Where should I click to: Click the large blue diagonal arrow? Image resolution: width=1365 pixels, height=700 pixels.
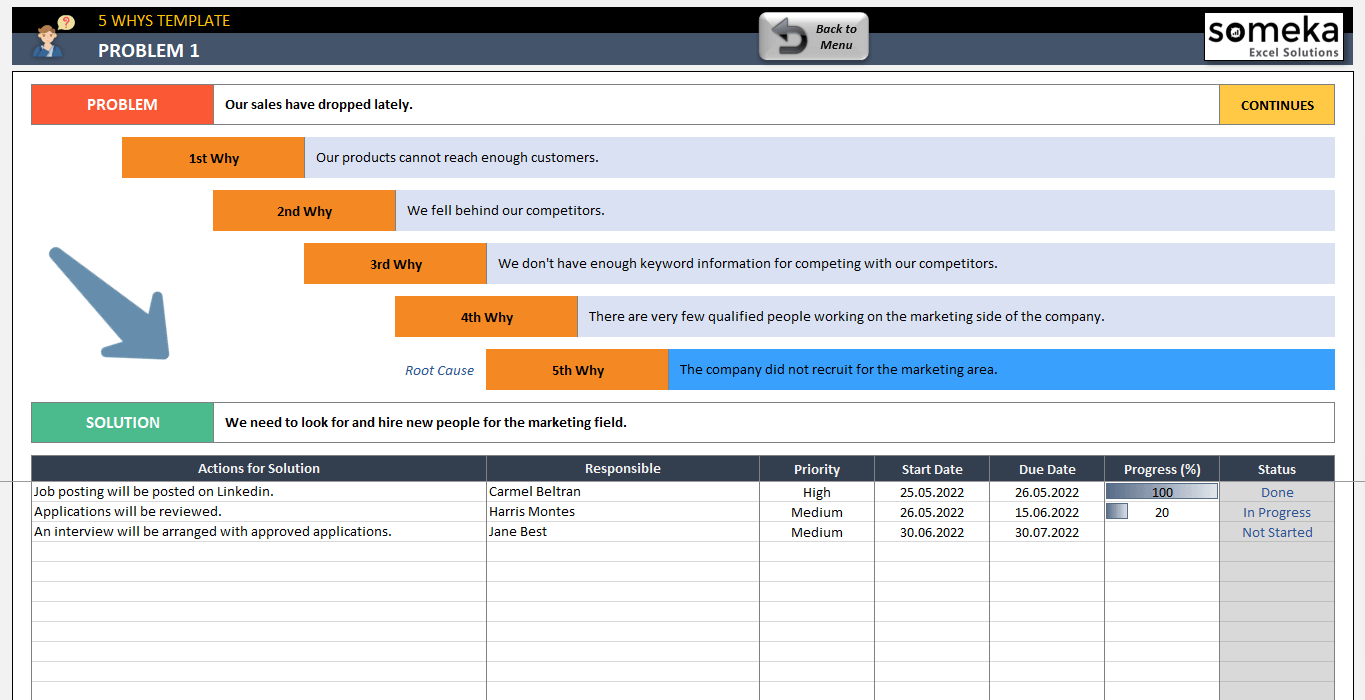coord(112,305)
